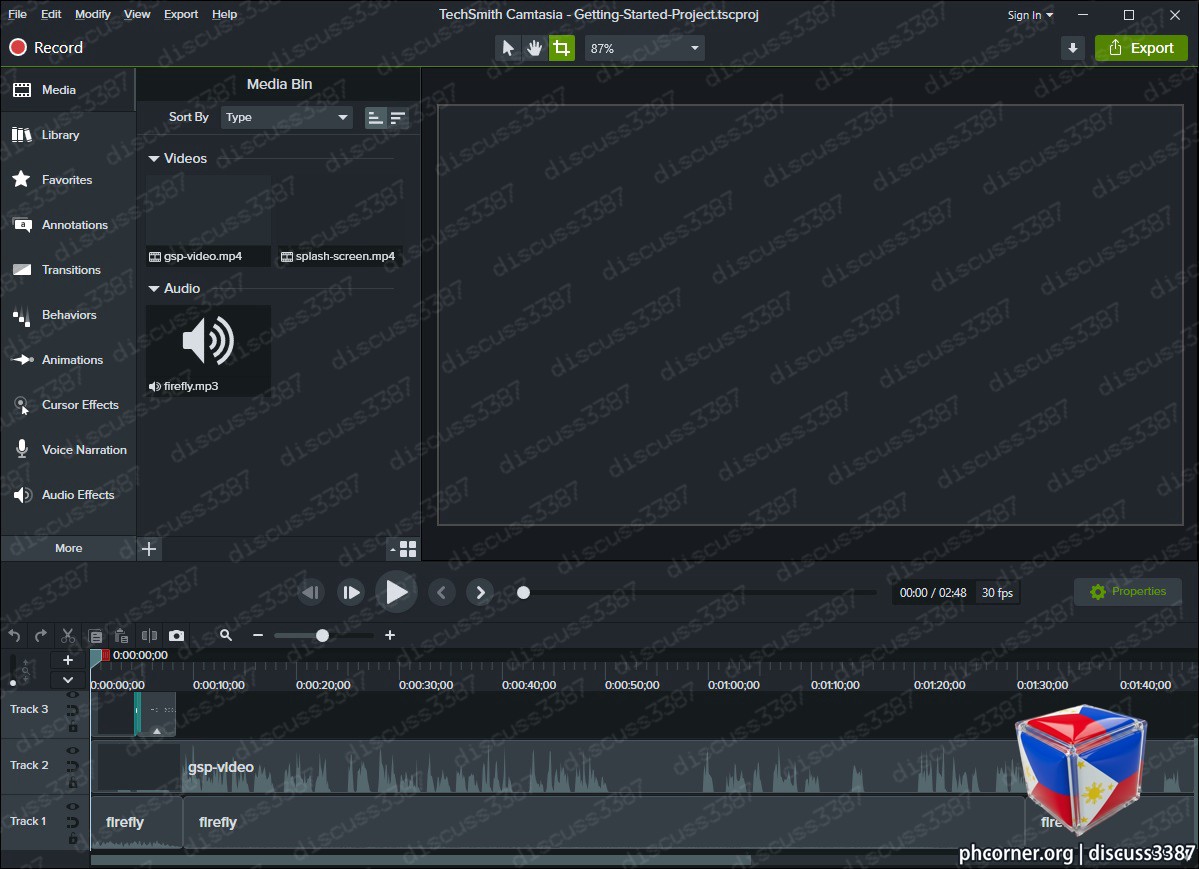Switch media bin to thumbnail grid view
The image size is (1199, 869).
click(x=408, y=548)
